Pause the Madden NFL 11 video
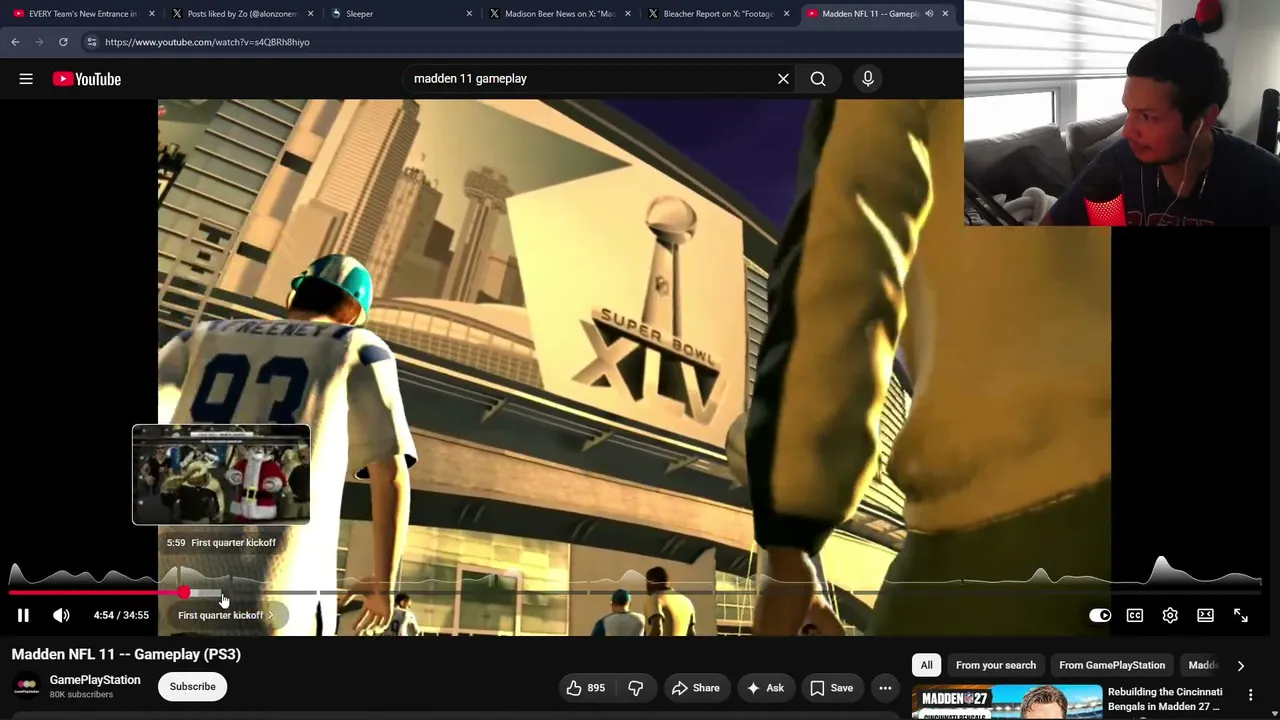 [23, 615]
